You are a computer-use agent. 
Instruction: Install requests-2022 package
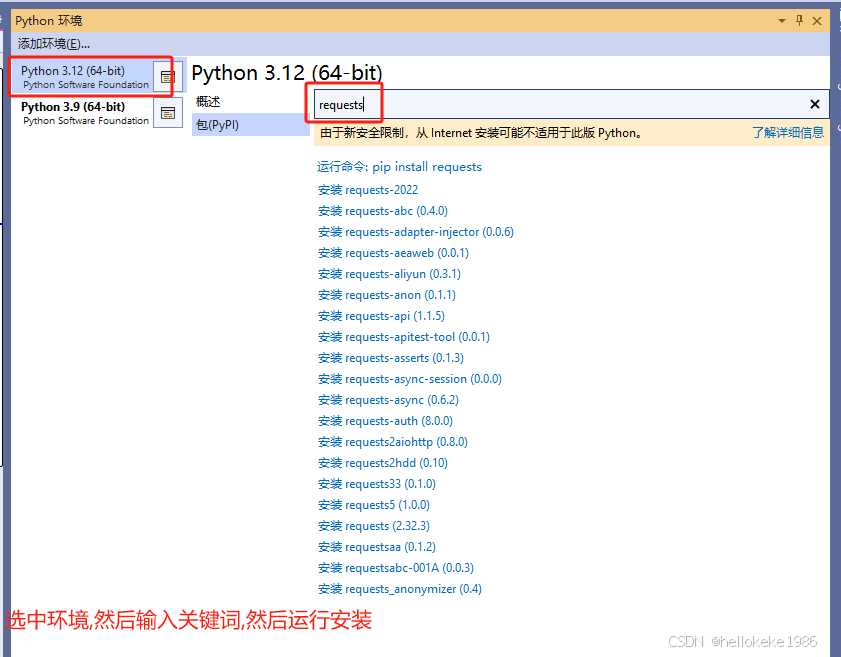pos(367,190)
